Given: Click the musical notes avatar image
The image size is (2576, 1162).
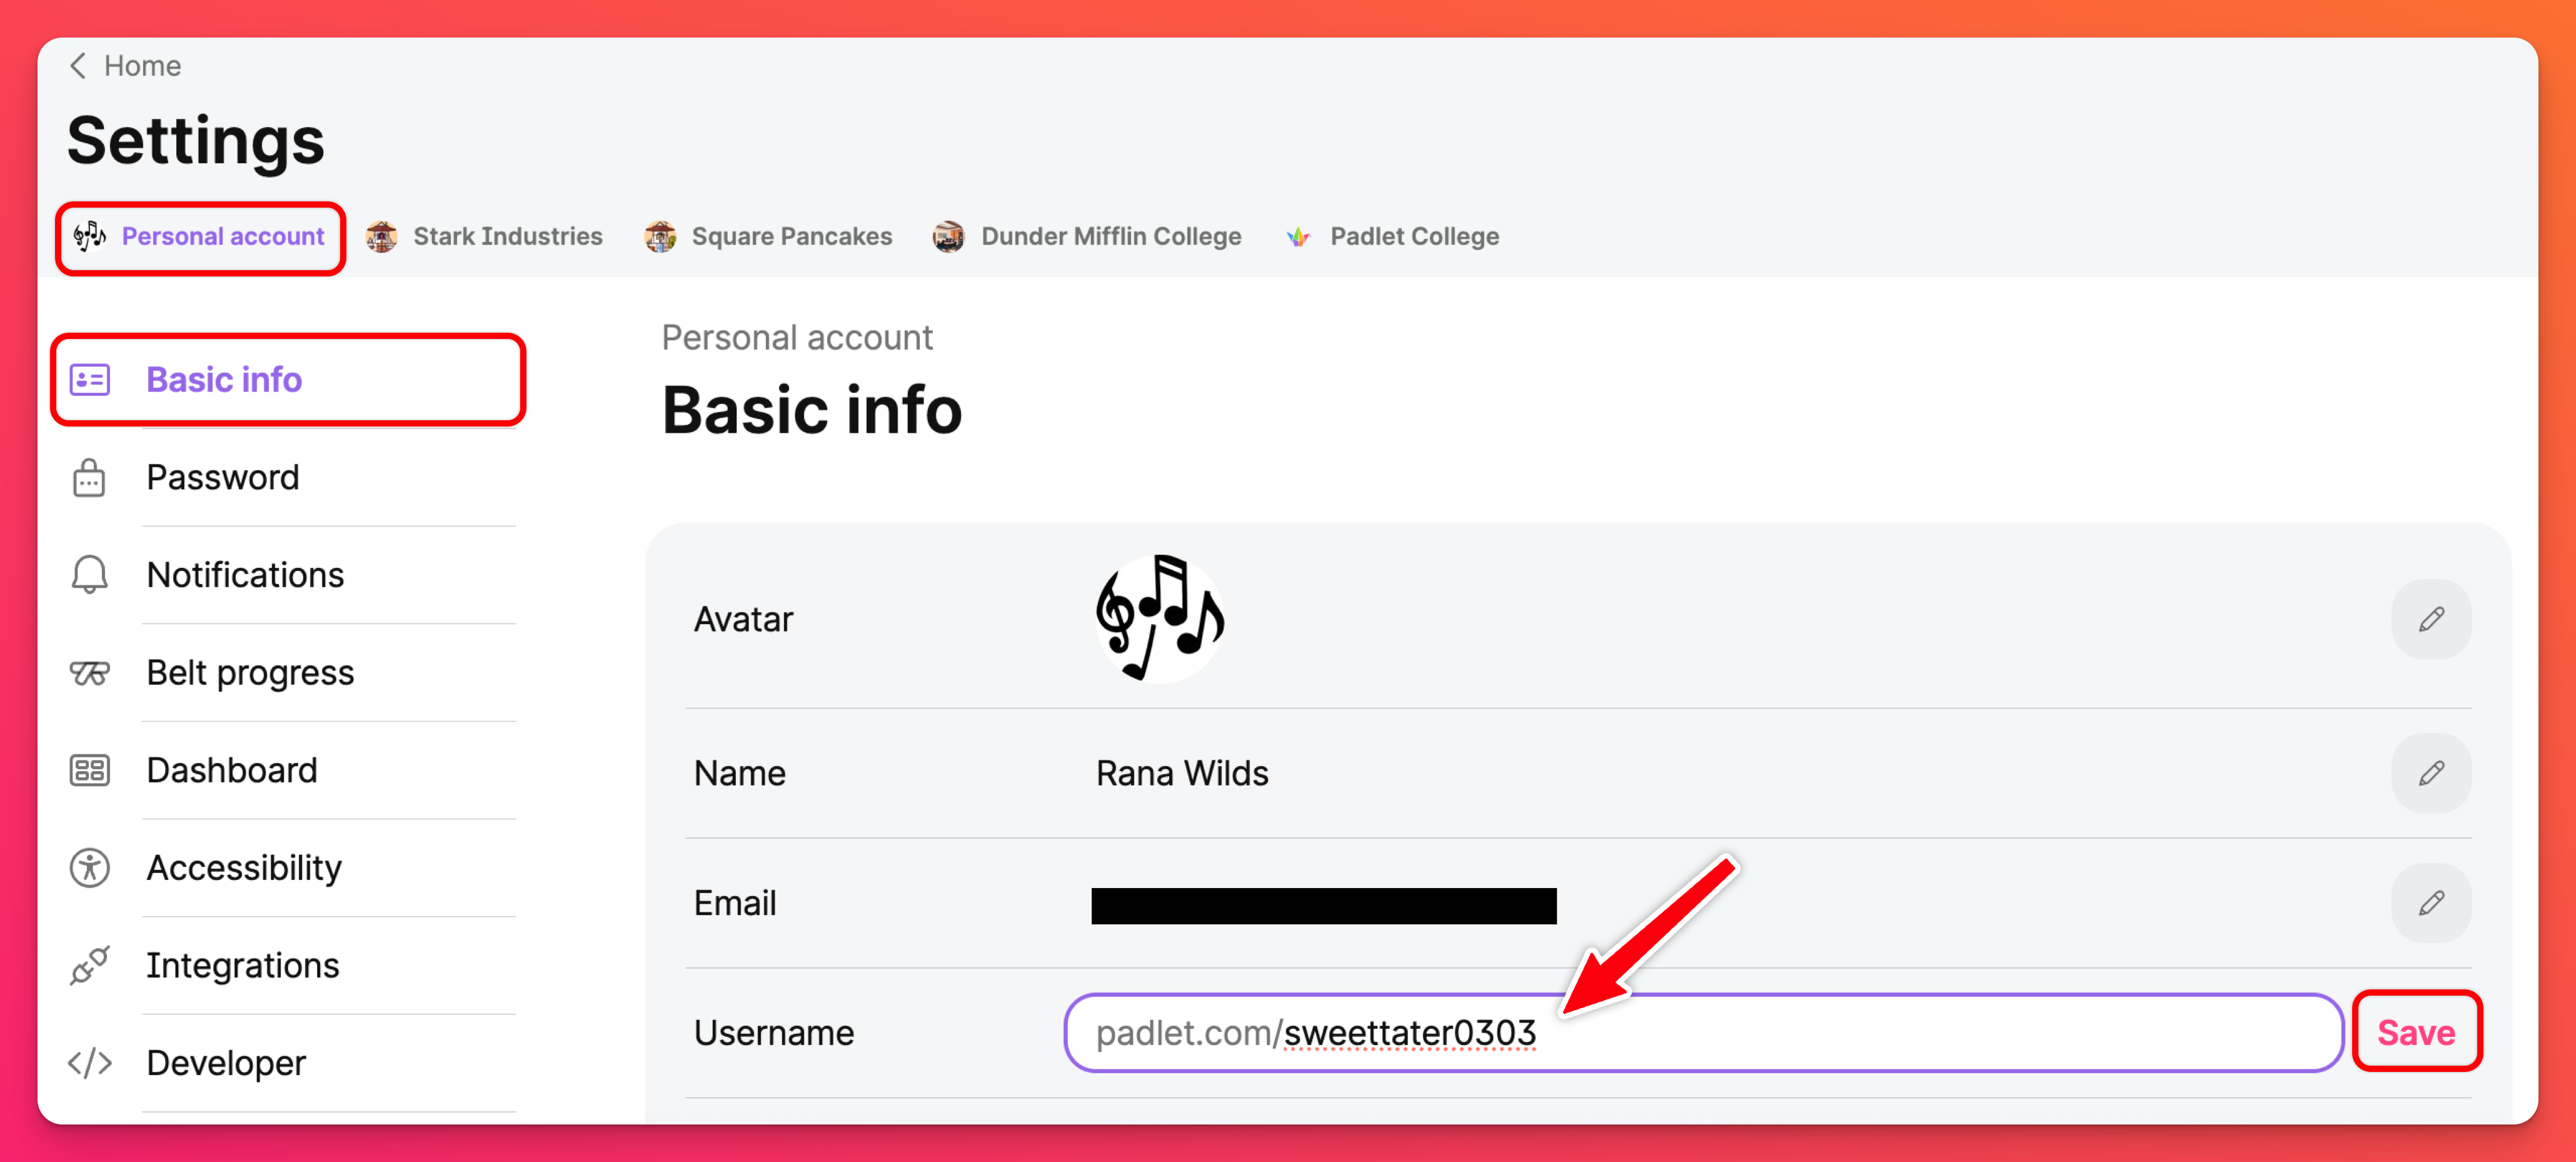Looking at the screenshot, I should point(1160,618).
